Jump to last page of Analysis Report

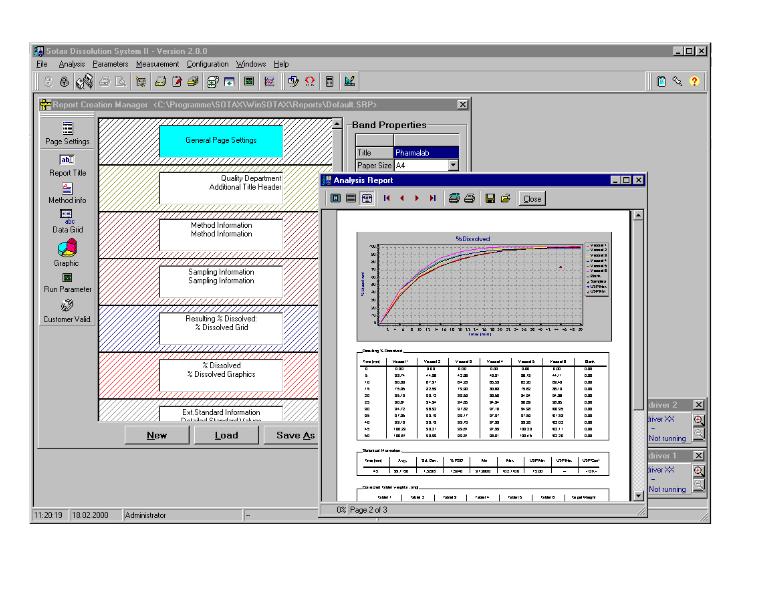tap(433, 199)
